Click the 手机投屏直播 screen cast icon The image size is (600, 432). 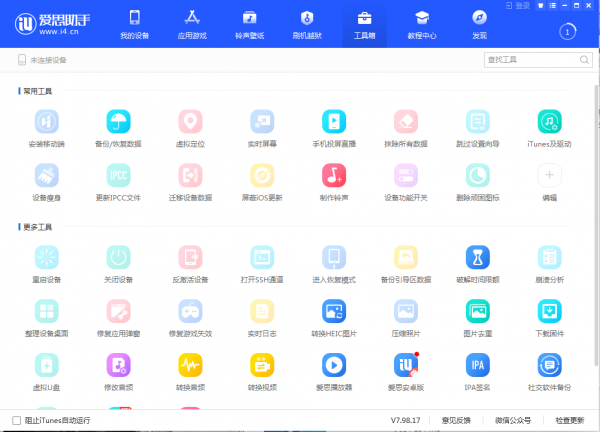(334, 122)
